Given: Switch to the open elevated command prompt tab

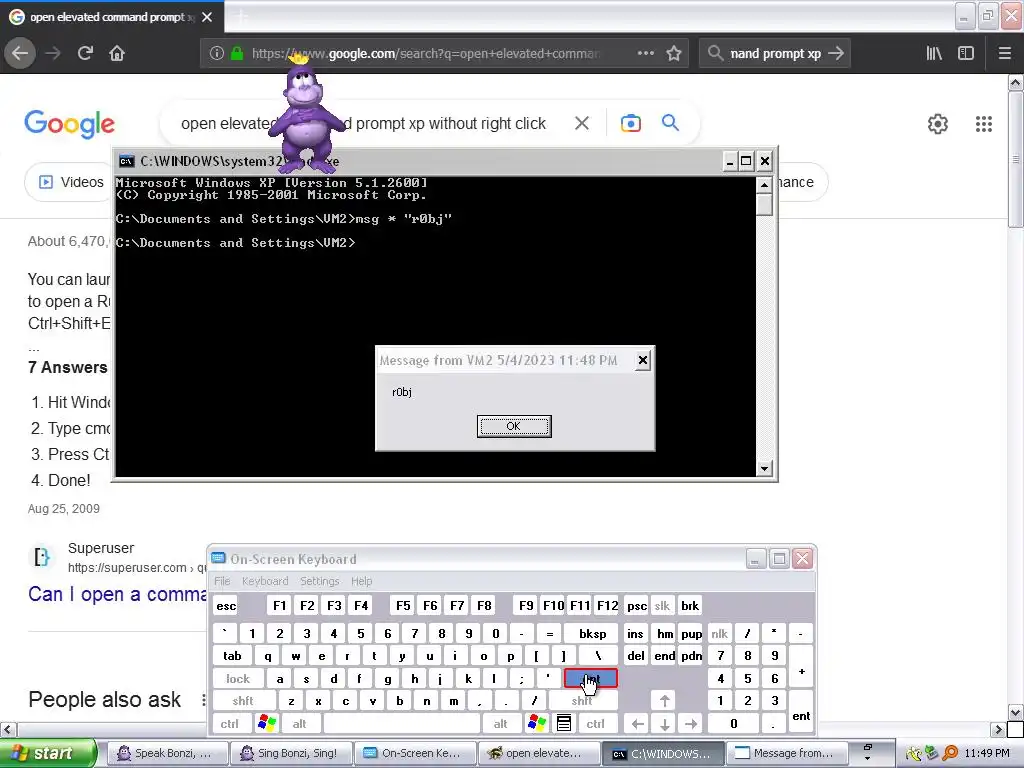Looking at the screenshot, I should coord(111,17).
